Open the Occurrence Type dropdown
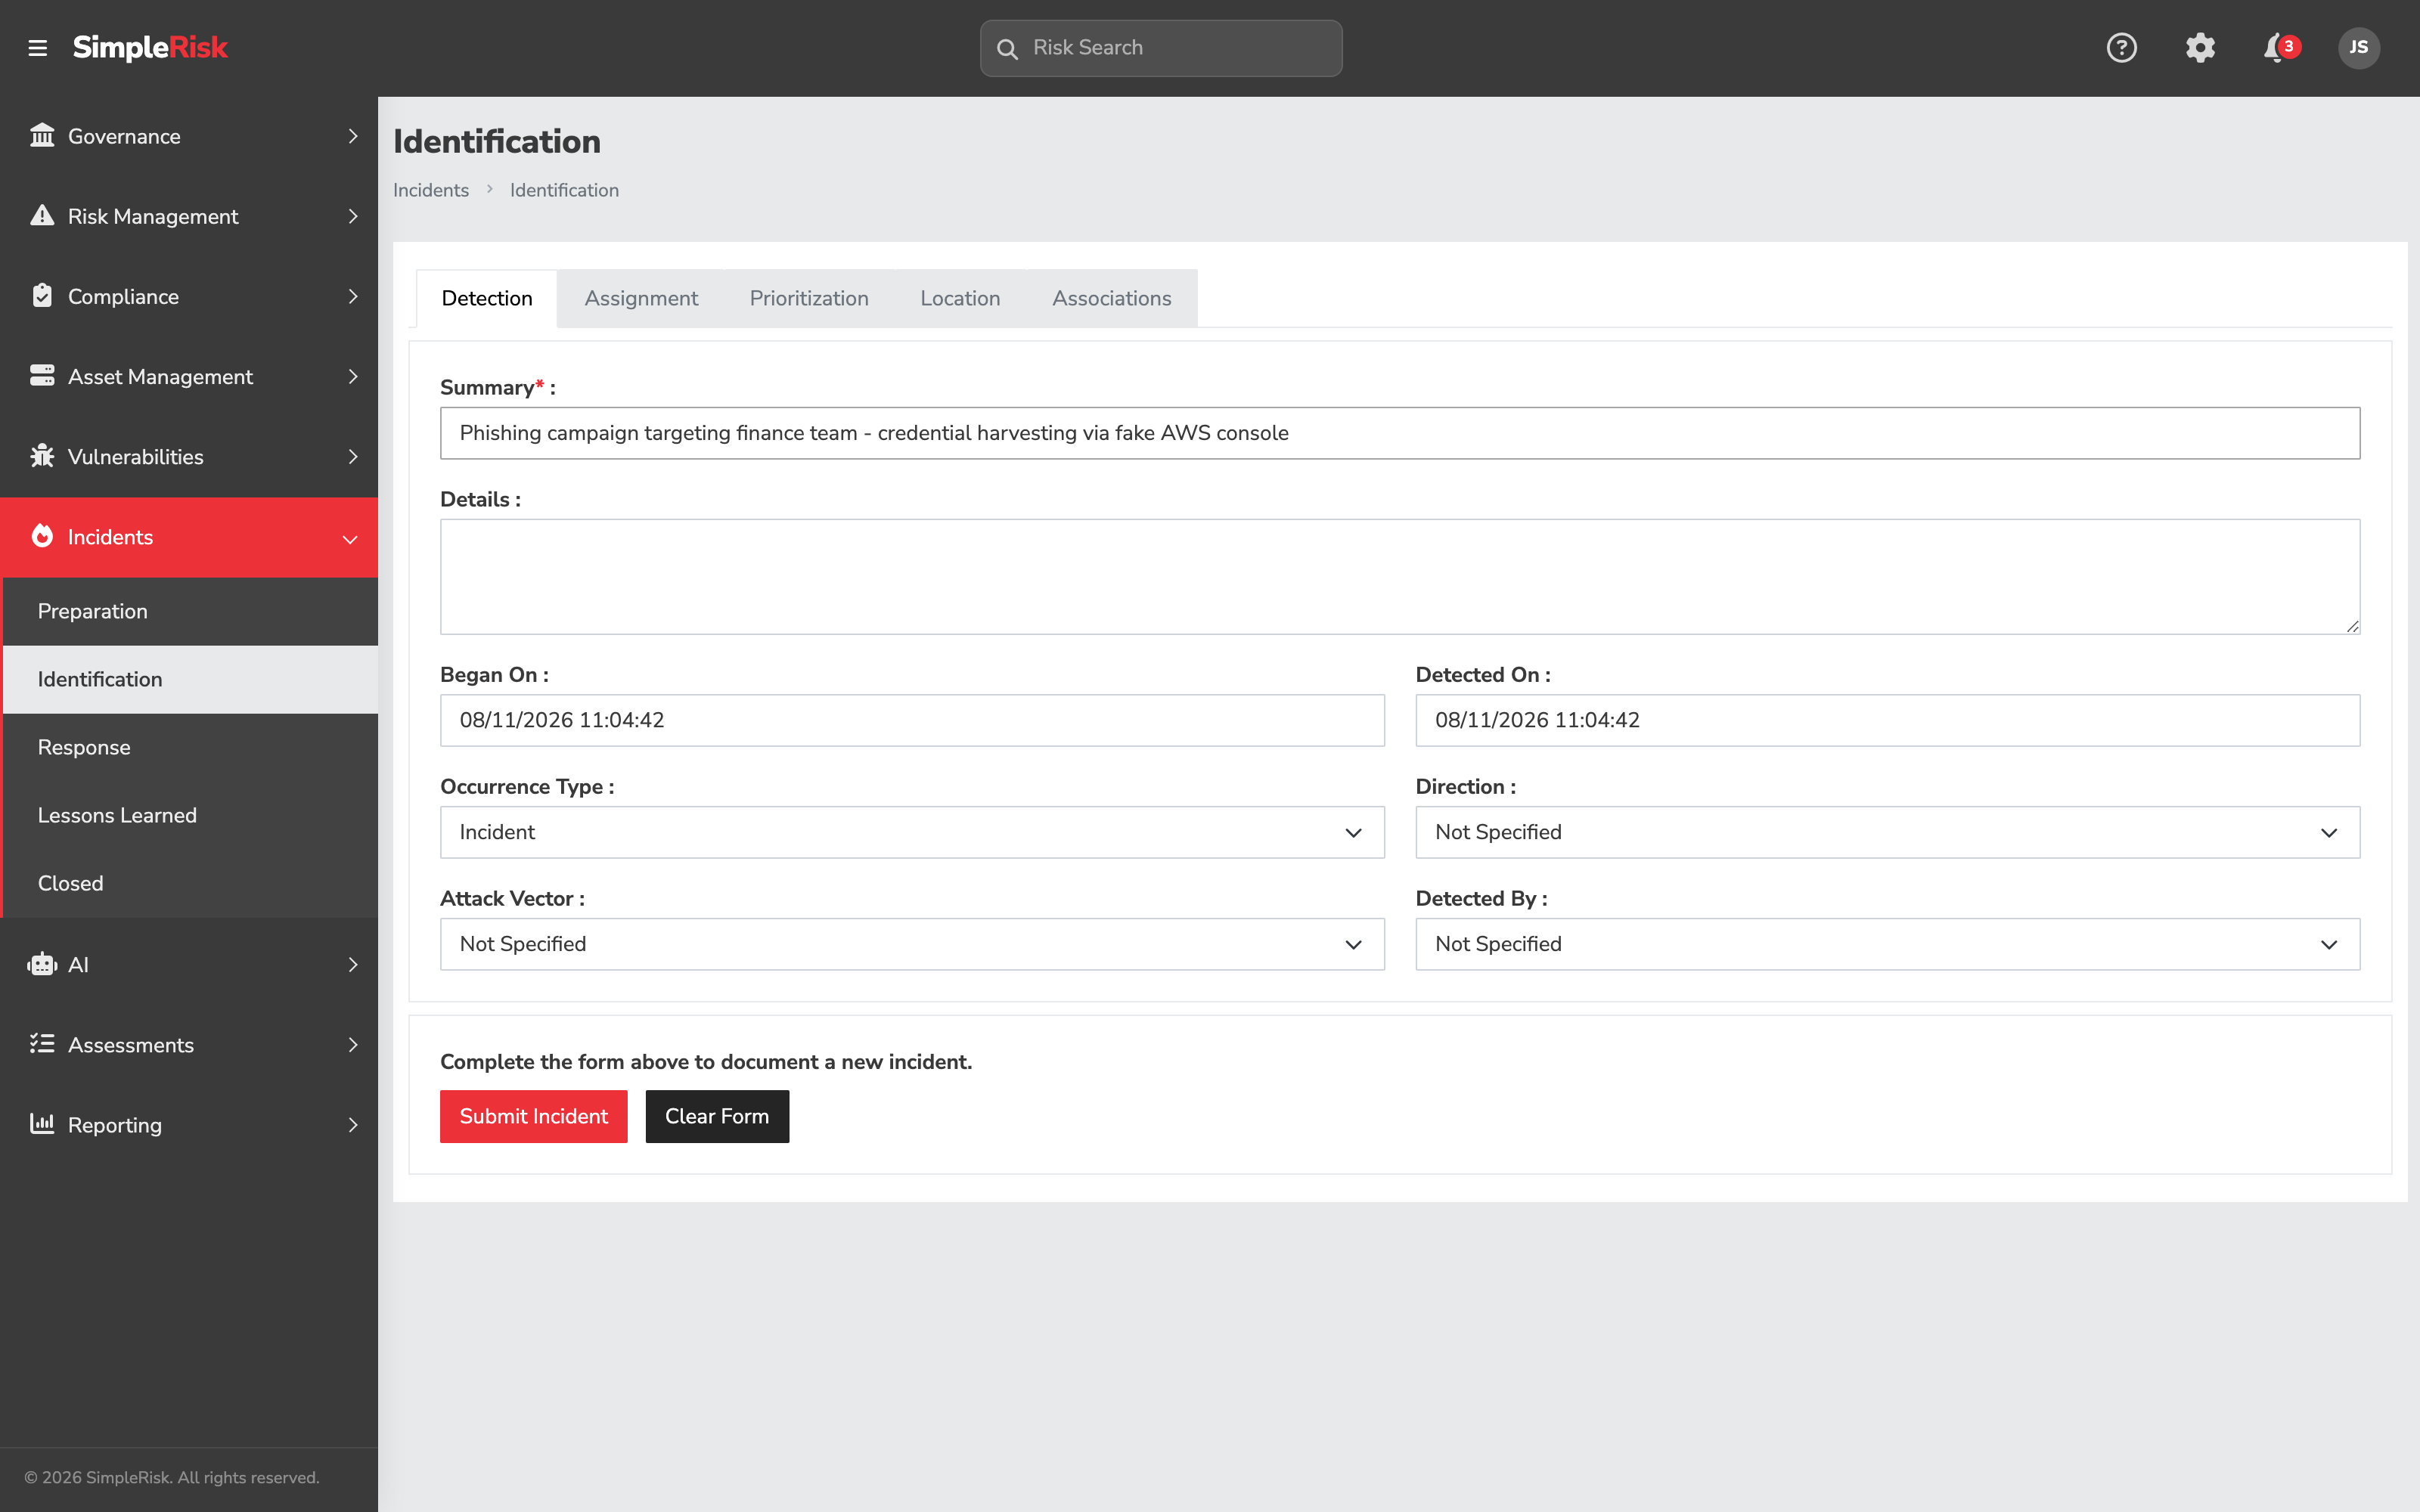This screenshot has width=2420, height=1512. click(912, 832)
